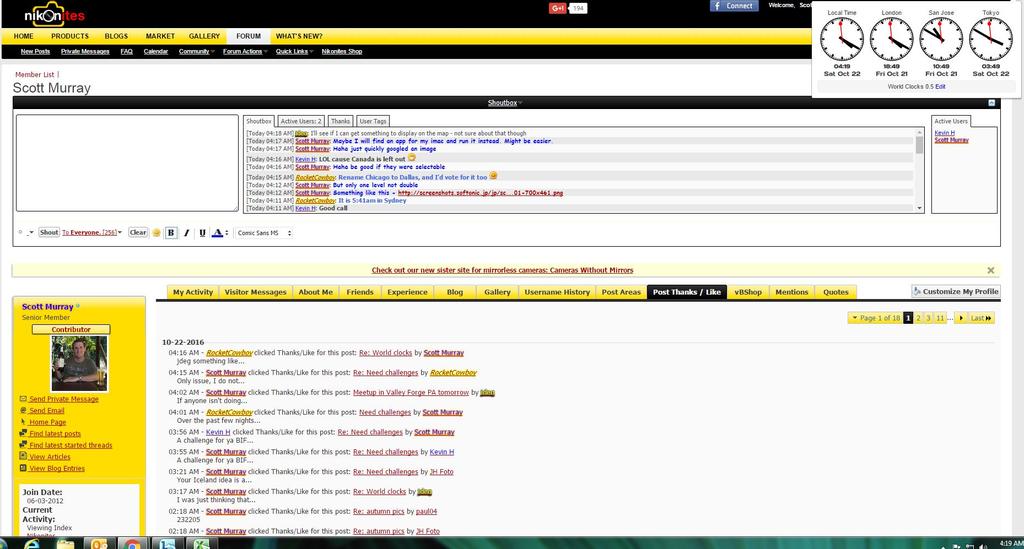The image size is (1024, 549).
Task: Click the Find latest posts link
Action: (x=55, y=434)
